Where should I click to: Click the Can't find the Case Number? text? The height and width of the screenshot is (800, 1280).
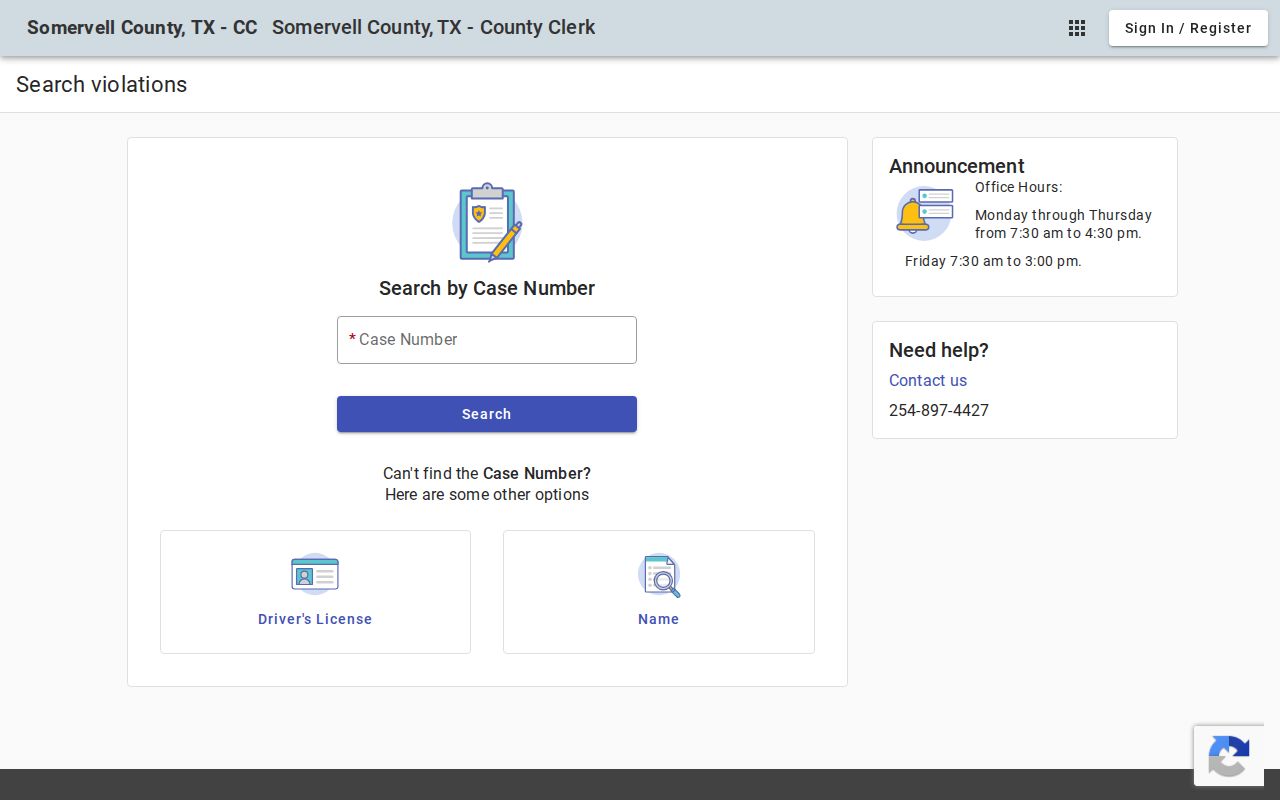click(x=487, y=473)
